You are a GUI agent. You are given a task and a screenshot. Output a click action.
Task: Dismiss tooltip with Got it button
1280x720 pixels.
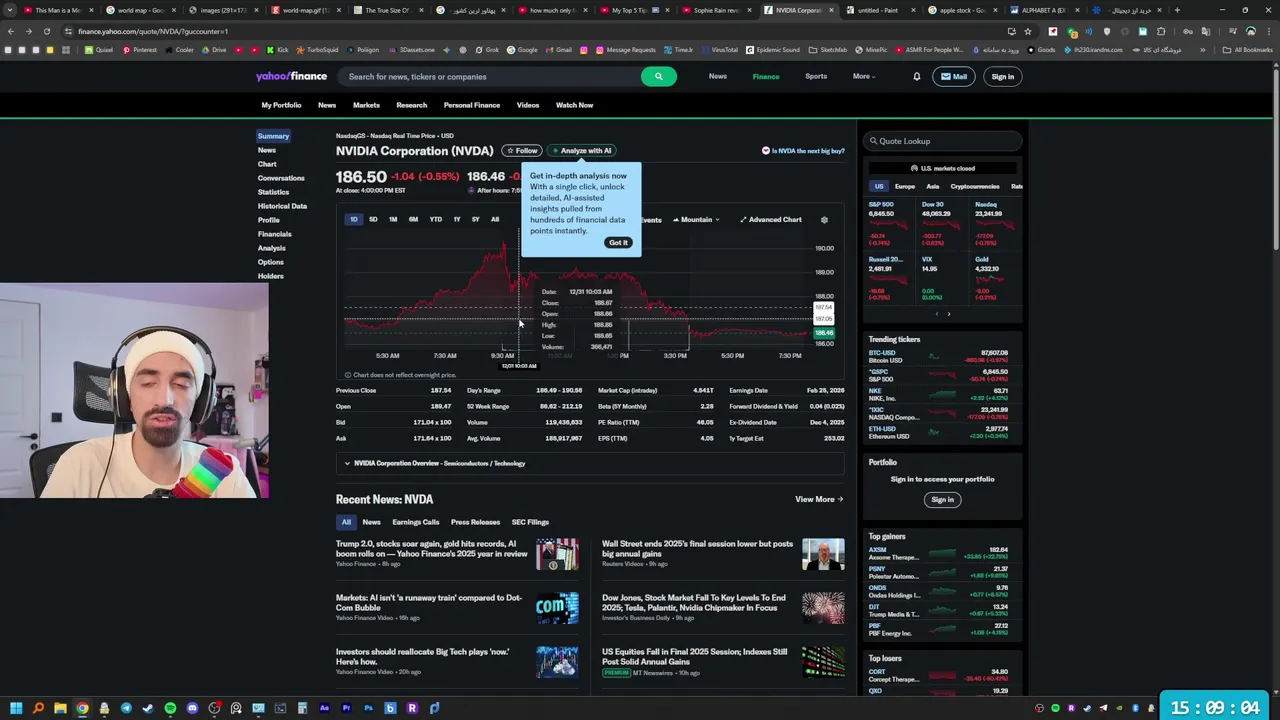pos(618,243)
